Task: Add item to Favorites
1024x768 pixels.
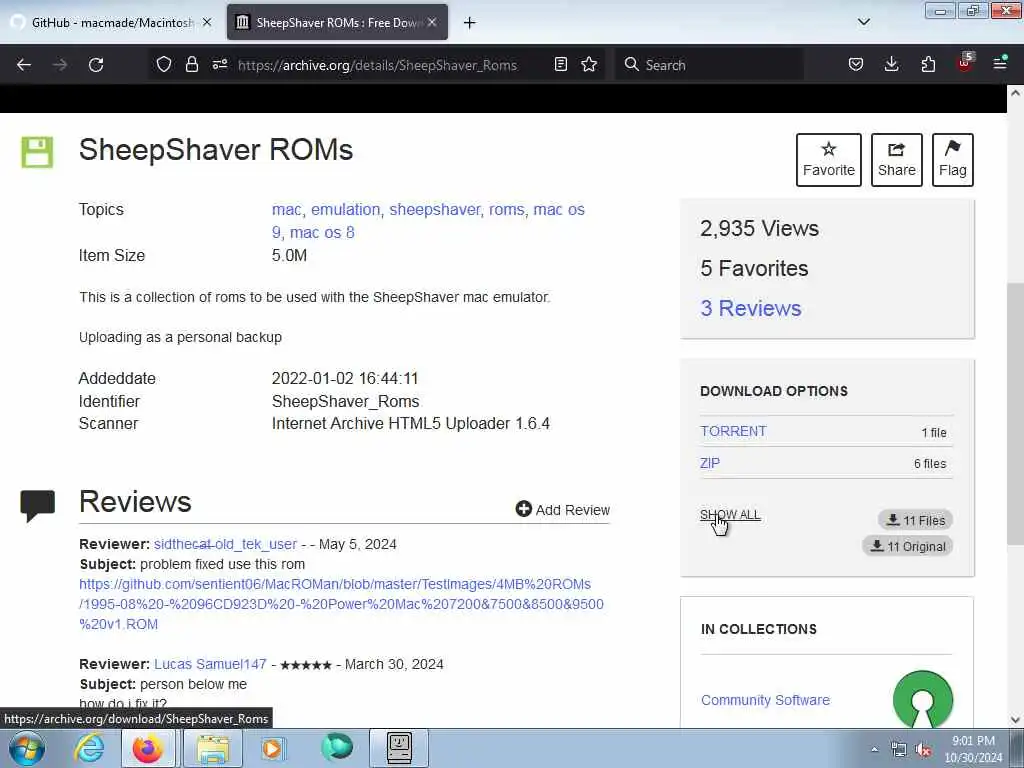Action: [x=829, y=160]
